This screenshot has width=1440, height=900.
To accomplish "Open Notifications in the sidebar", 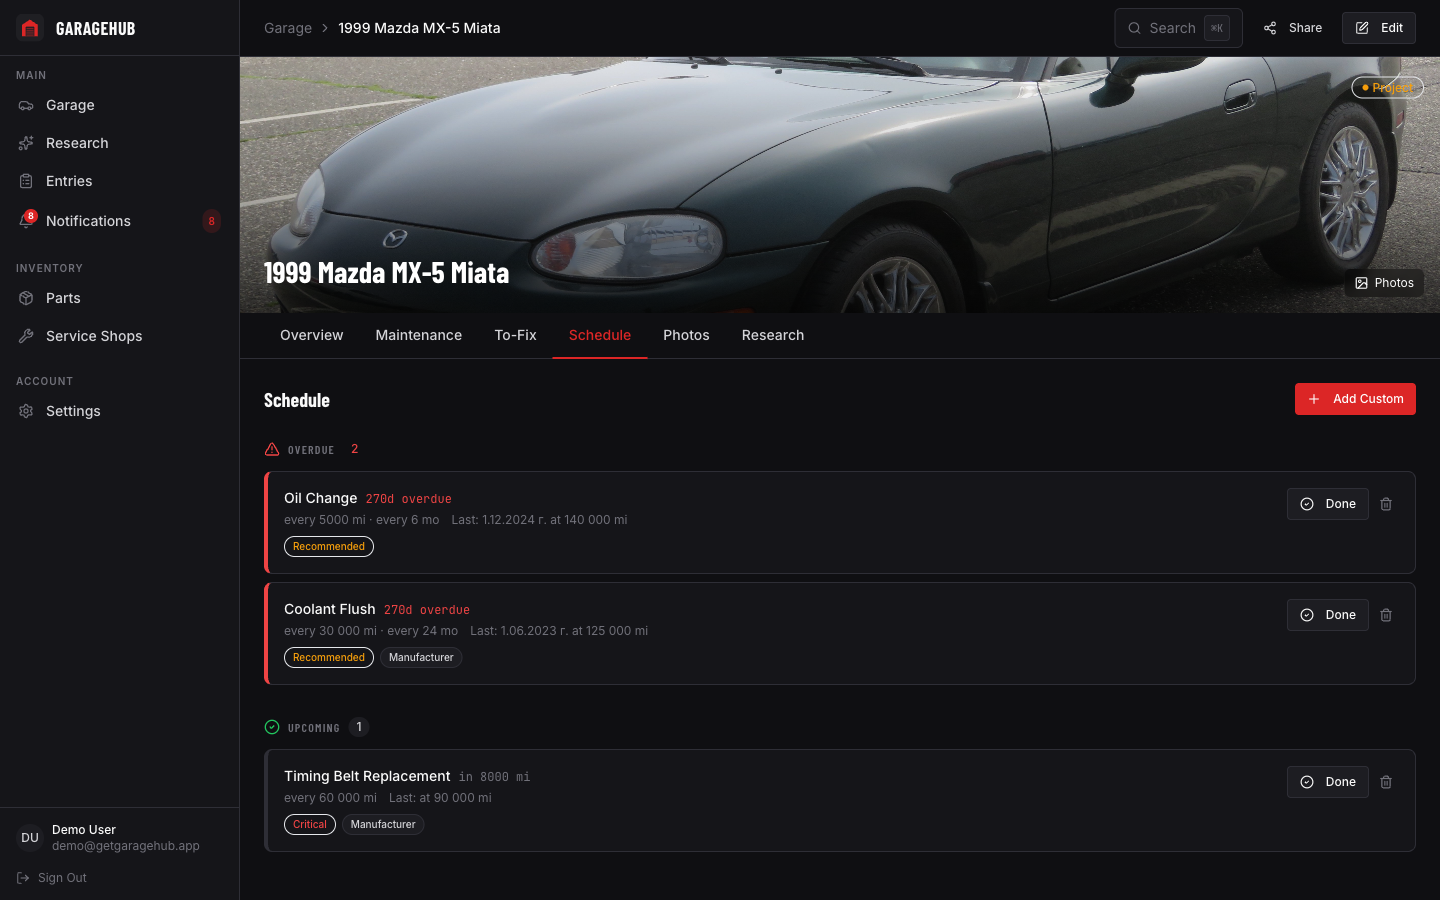I will (120, 221).
